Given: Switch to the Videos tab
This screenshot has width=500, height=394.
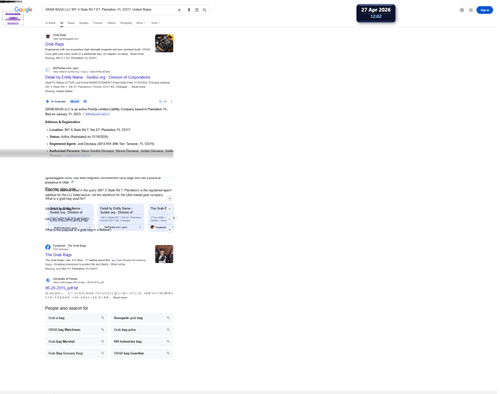Looking at the screenshot, I should point(111,23).
